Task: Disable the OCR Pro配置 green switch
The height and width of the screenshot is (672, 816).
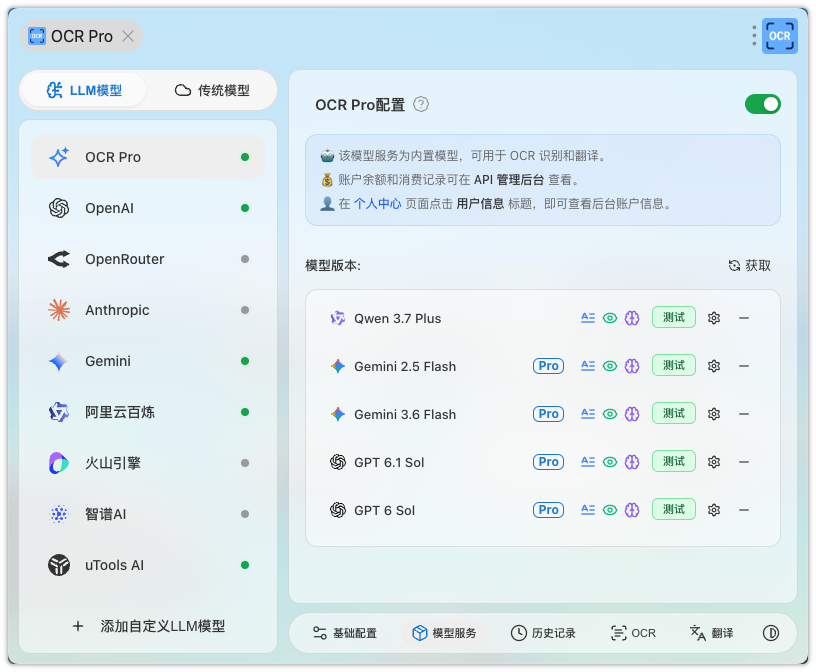Action: [x=762, y=104]
